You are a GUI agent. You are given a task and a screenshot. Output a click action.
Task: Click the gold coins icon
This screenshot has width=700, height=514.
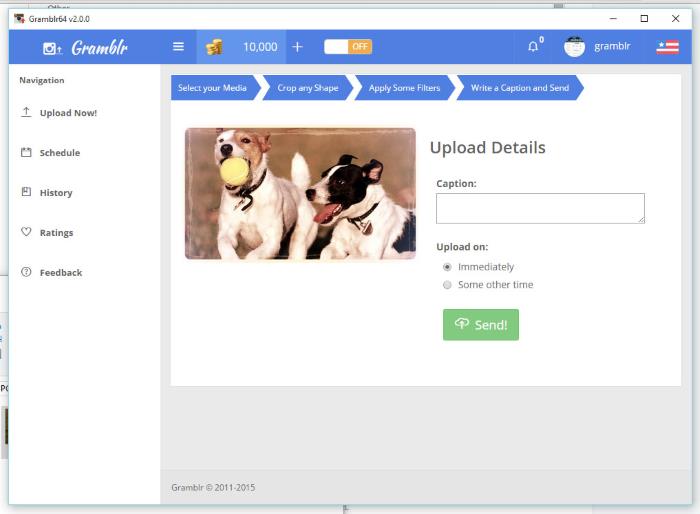[214, 46]
